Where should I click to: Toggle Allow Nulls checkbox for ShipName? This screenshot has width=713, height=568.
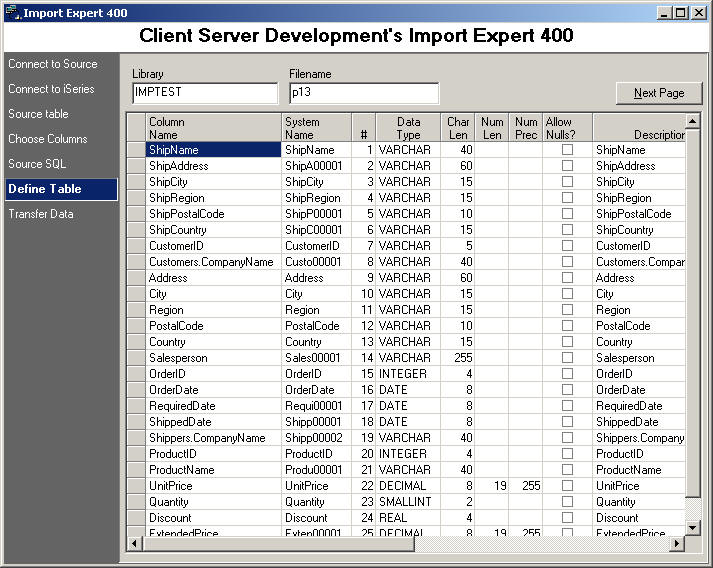[567, 150]
